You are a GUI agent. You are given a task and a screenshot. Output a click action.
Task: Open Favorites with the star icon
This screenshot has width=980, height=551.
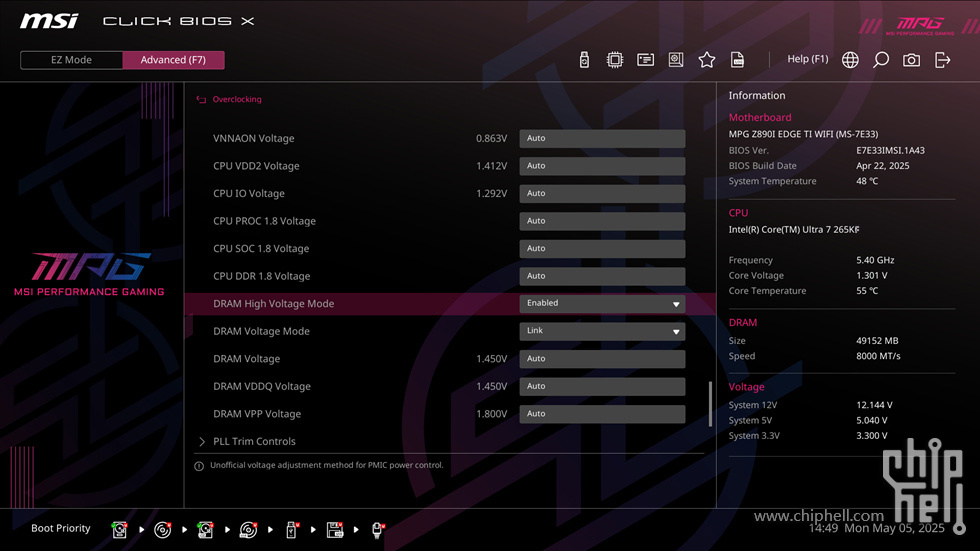706,59
